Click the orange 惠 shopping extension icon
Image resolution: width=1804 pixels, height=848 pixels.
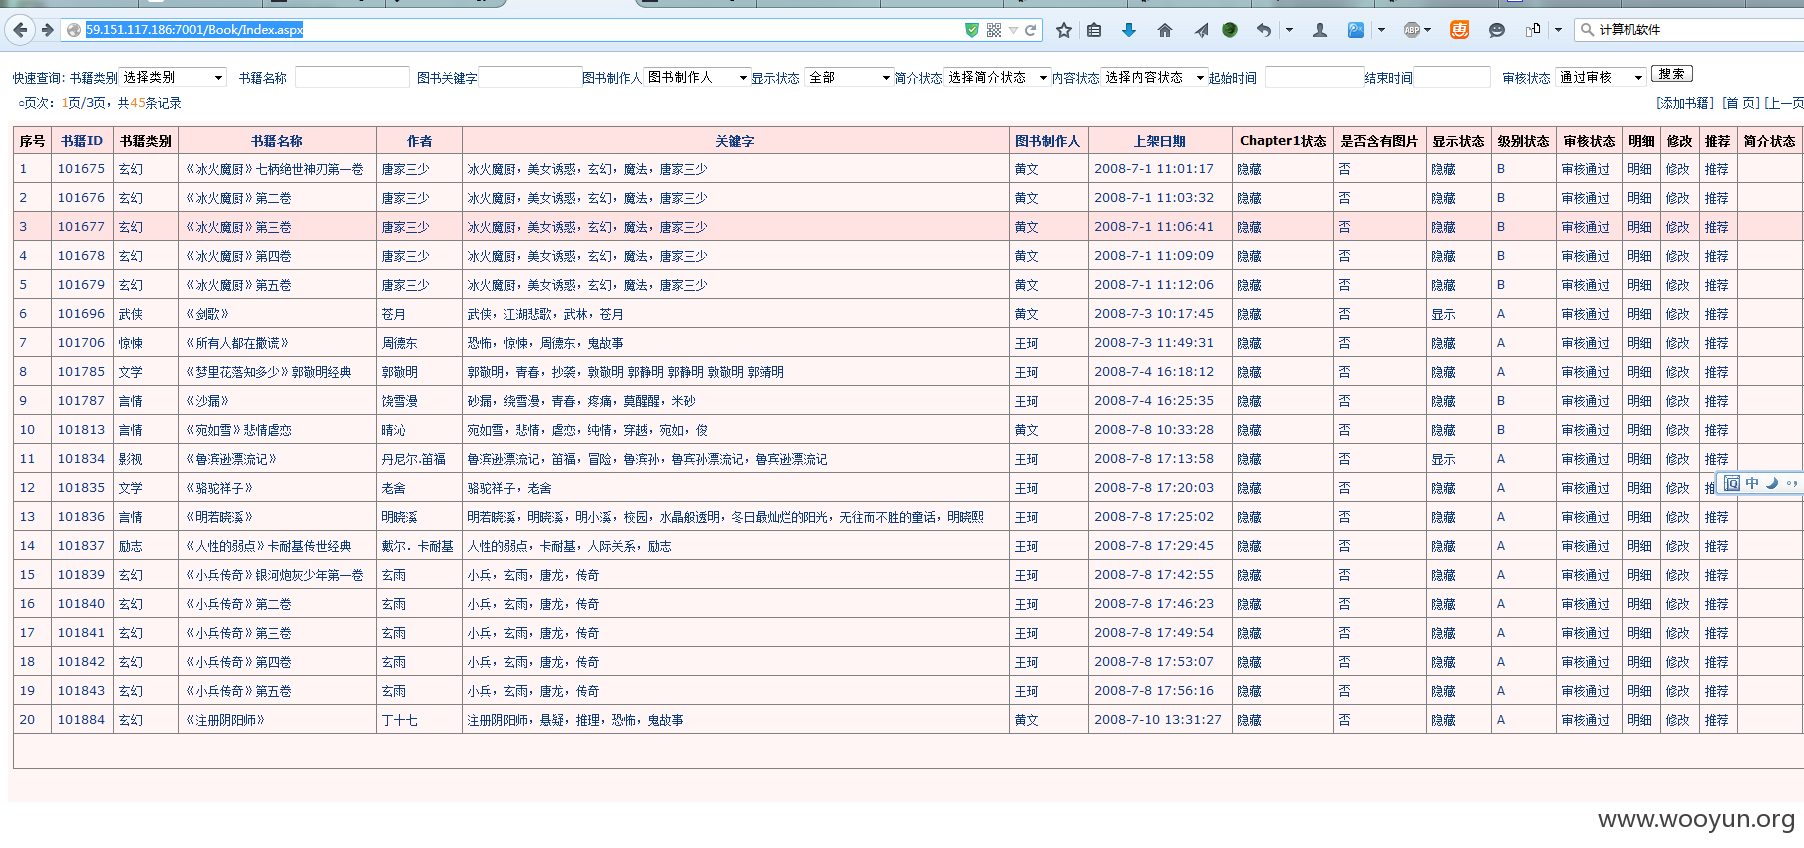click(1459, 30)
